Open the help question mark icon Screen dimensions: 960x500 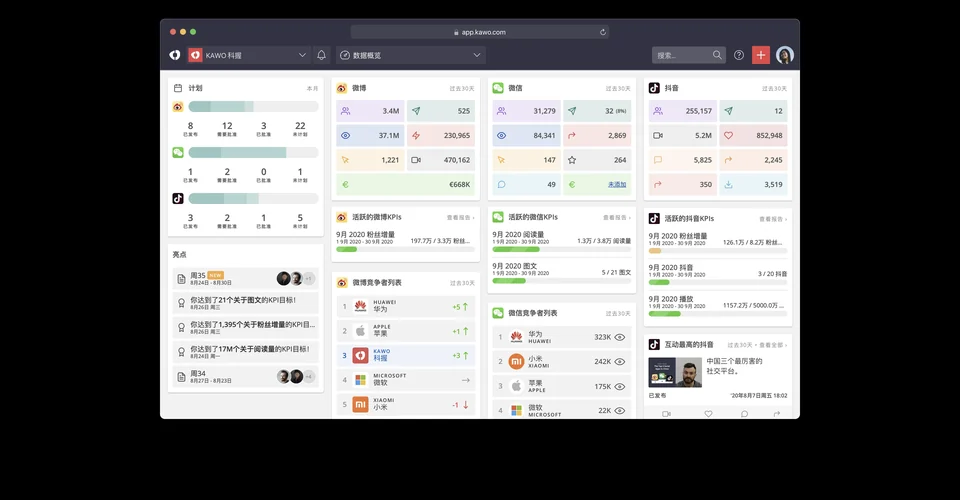tap(739, 55)
